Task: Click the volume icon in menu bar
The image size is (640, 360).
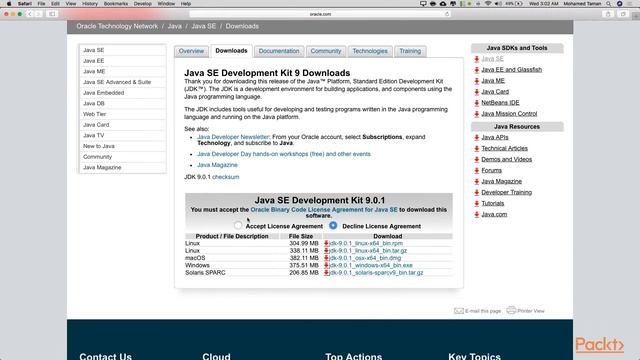Action: 498,4
